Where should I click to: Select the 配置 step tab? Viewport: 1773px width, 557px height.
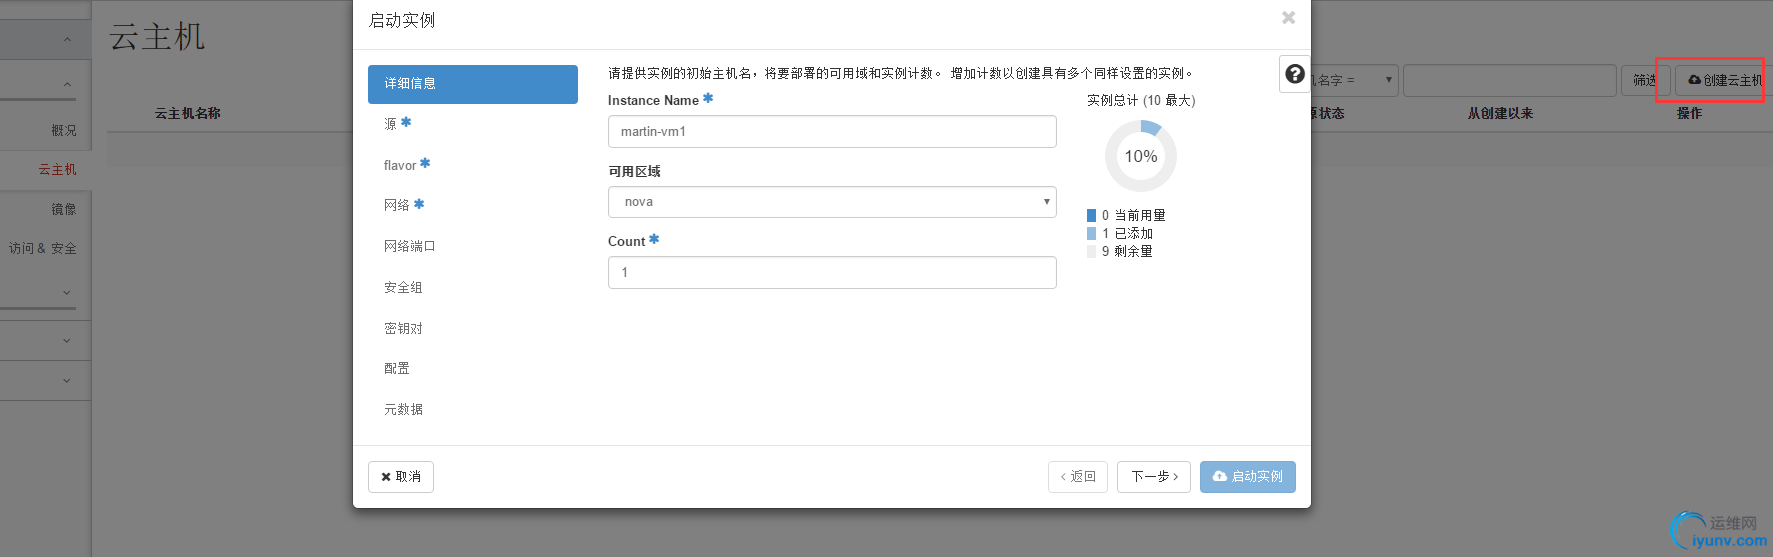point(397,368)
